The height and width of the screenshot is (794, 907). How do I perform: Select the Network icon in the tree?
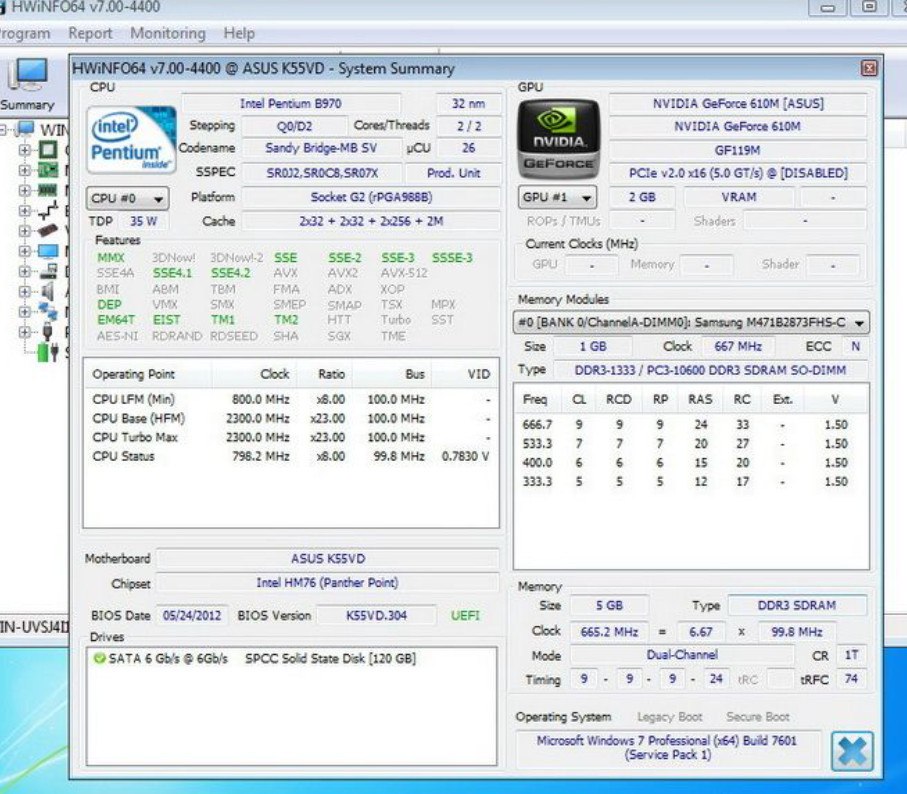[x=48, y=312]
